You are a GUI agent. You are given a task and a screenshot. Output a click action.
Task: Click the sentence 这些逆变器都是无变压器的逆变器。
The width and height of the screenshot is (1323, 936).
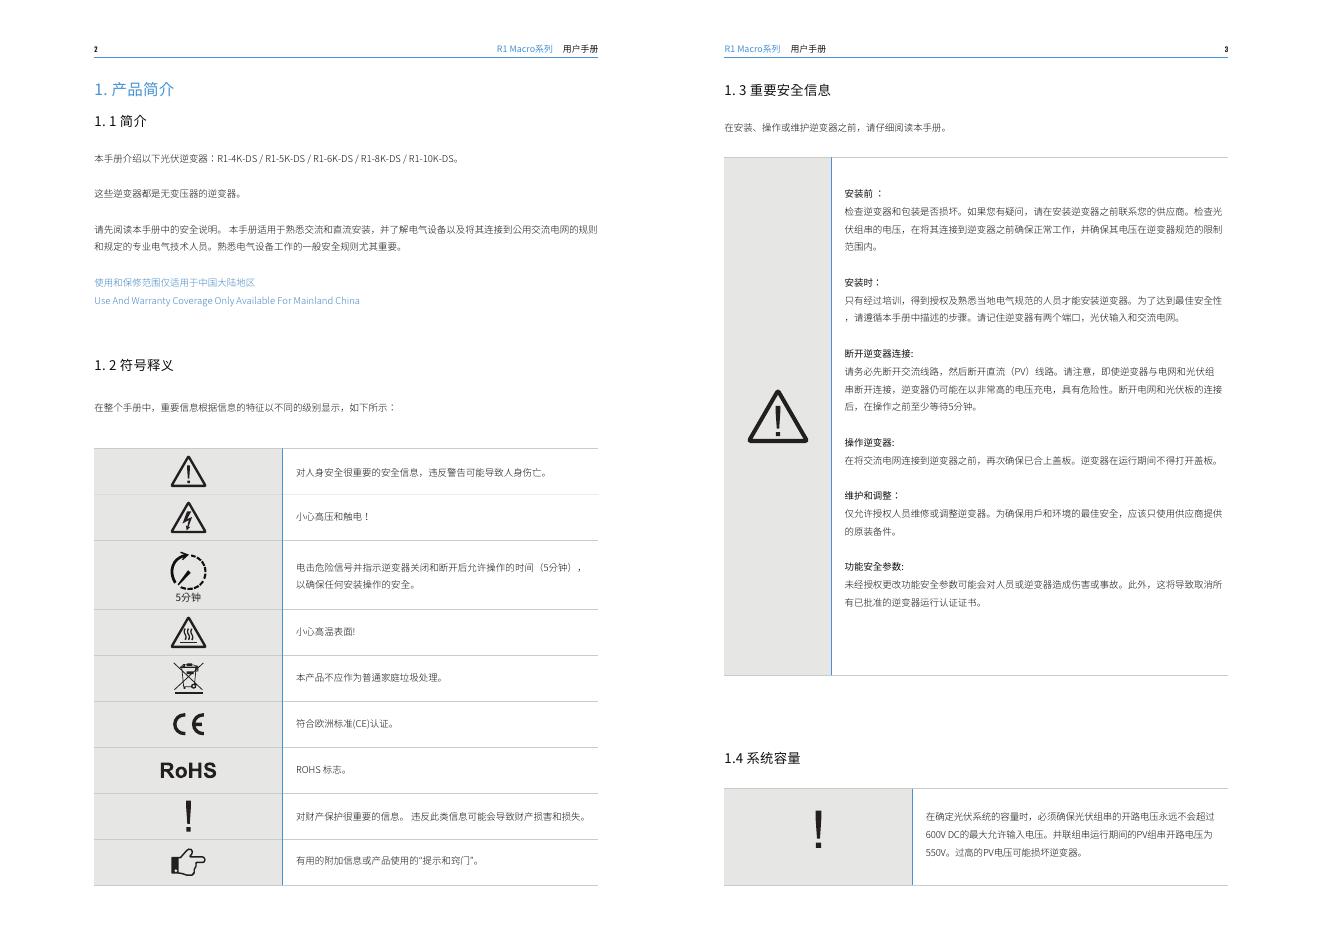click(x=168, y=194)
